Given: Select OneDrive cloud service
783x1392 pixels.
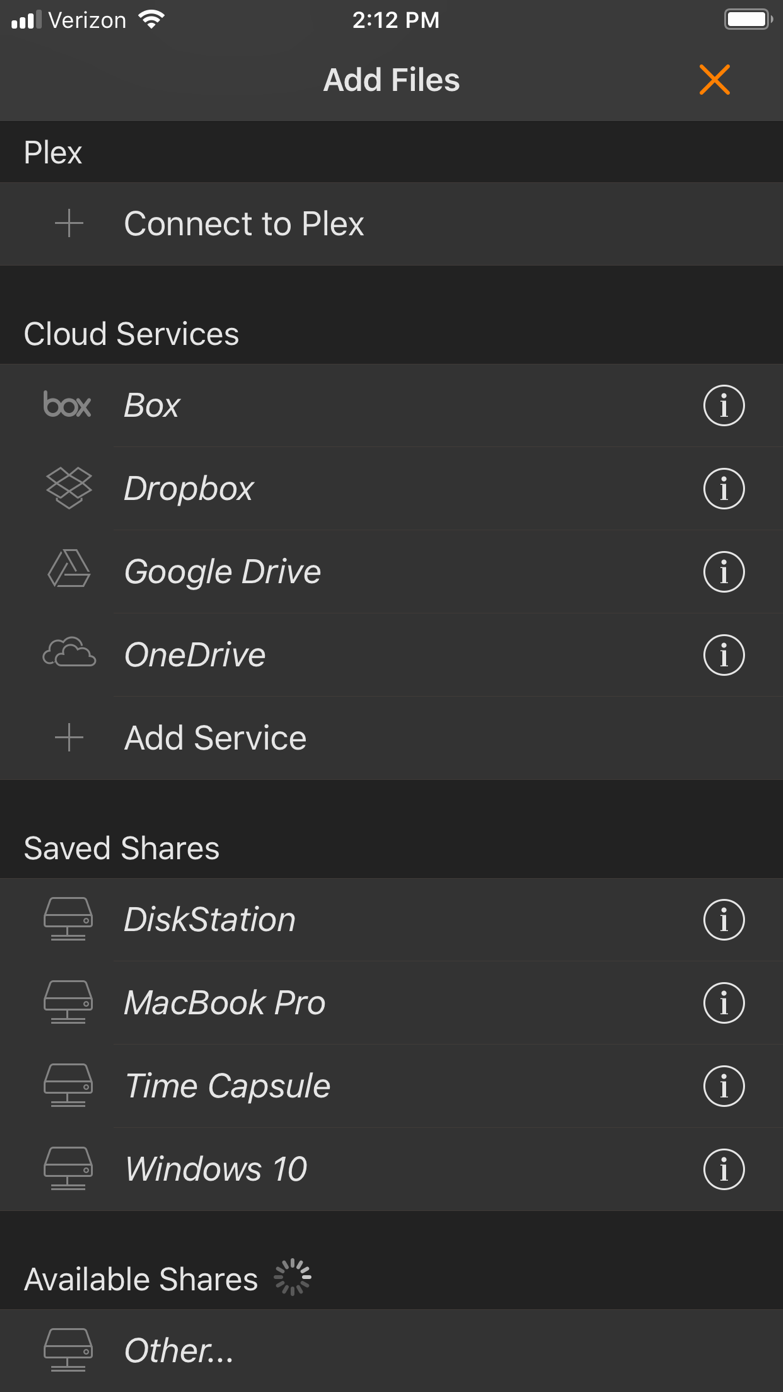Looking at the screenshot, I should pos(195,655).
